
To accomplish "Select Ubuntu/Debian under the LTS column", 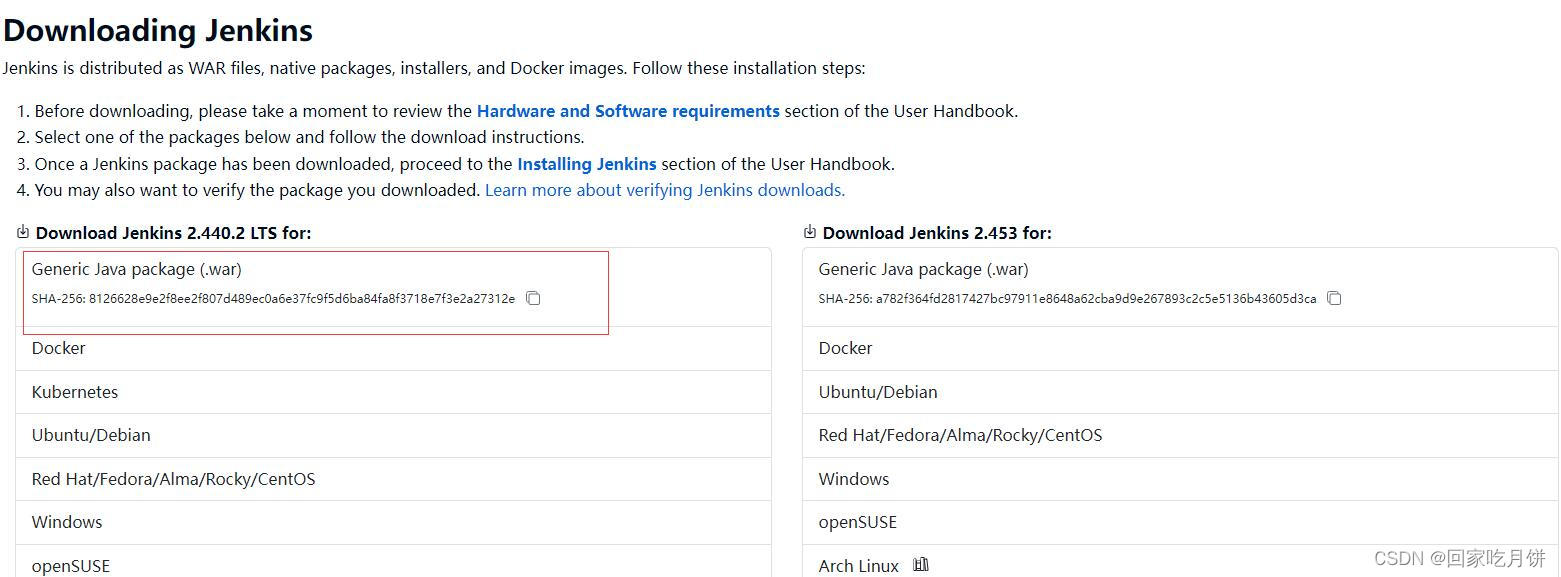I will pyautogui.click(x=393, y=435).
